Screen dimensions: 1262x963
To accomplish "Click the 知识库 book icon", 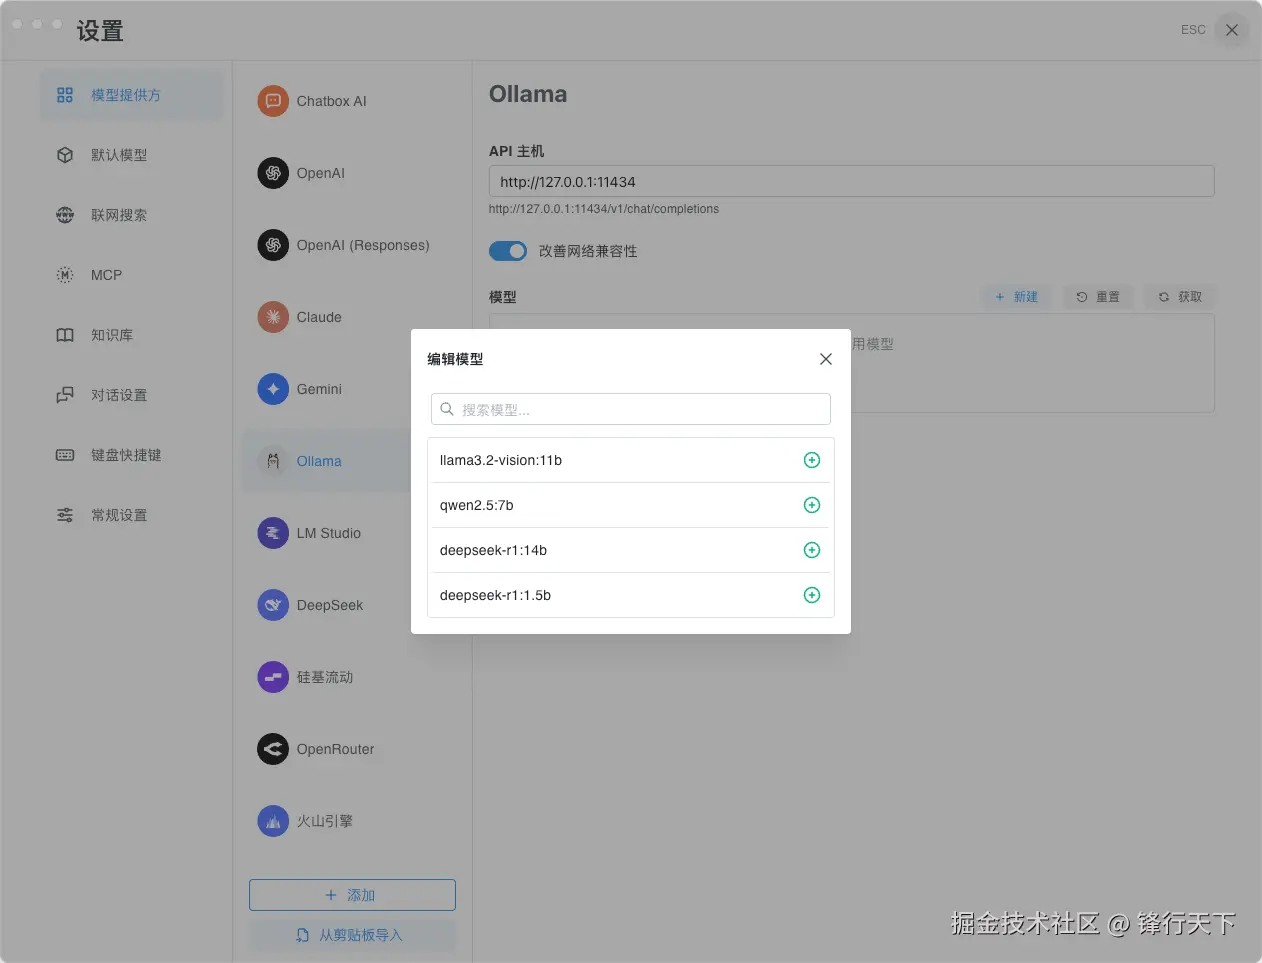I will click(x=65, y=335).
